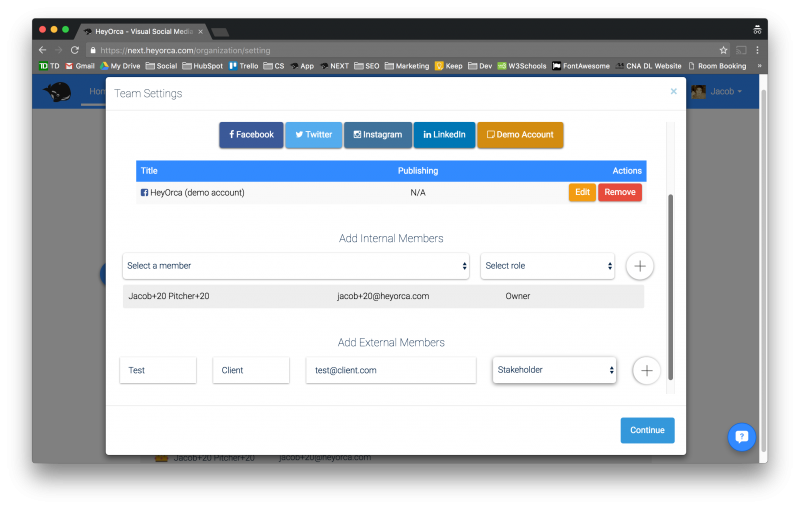The width and height of the screenshot is (800, 509).
Task: Open the Dev bookmarks folder
Action: pyautogui.click(x=480, y=66)
